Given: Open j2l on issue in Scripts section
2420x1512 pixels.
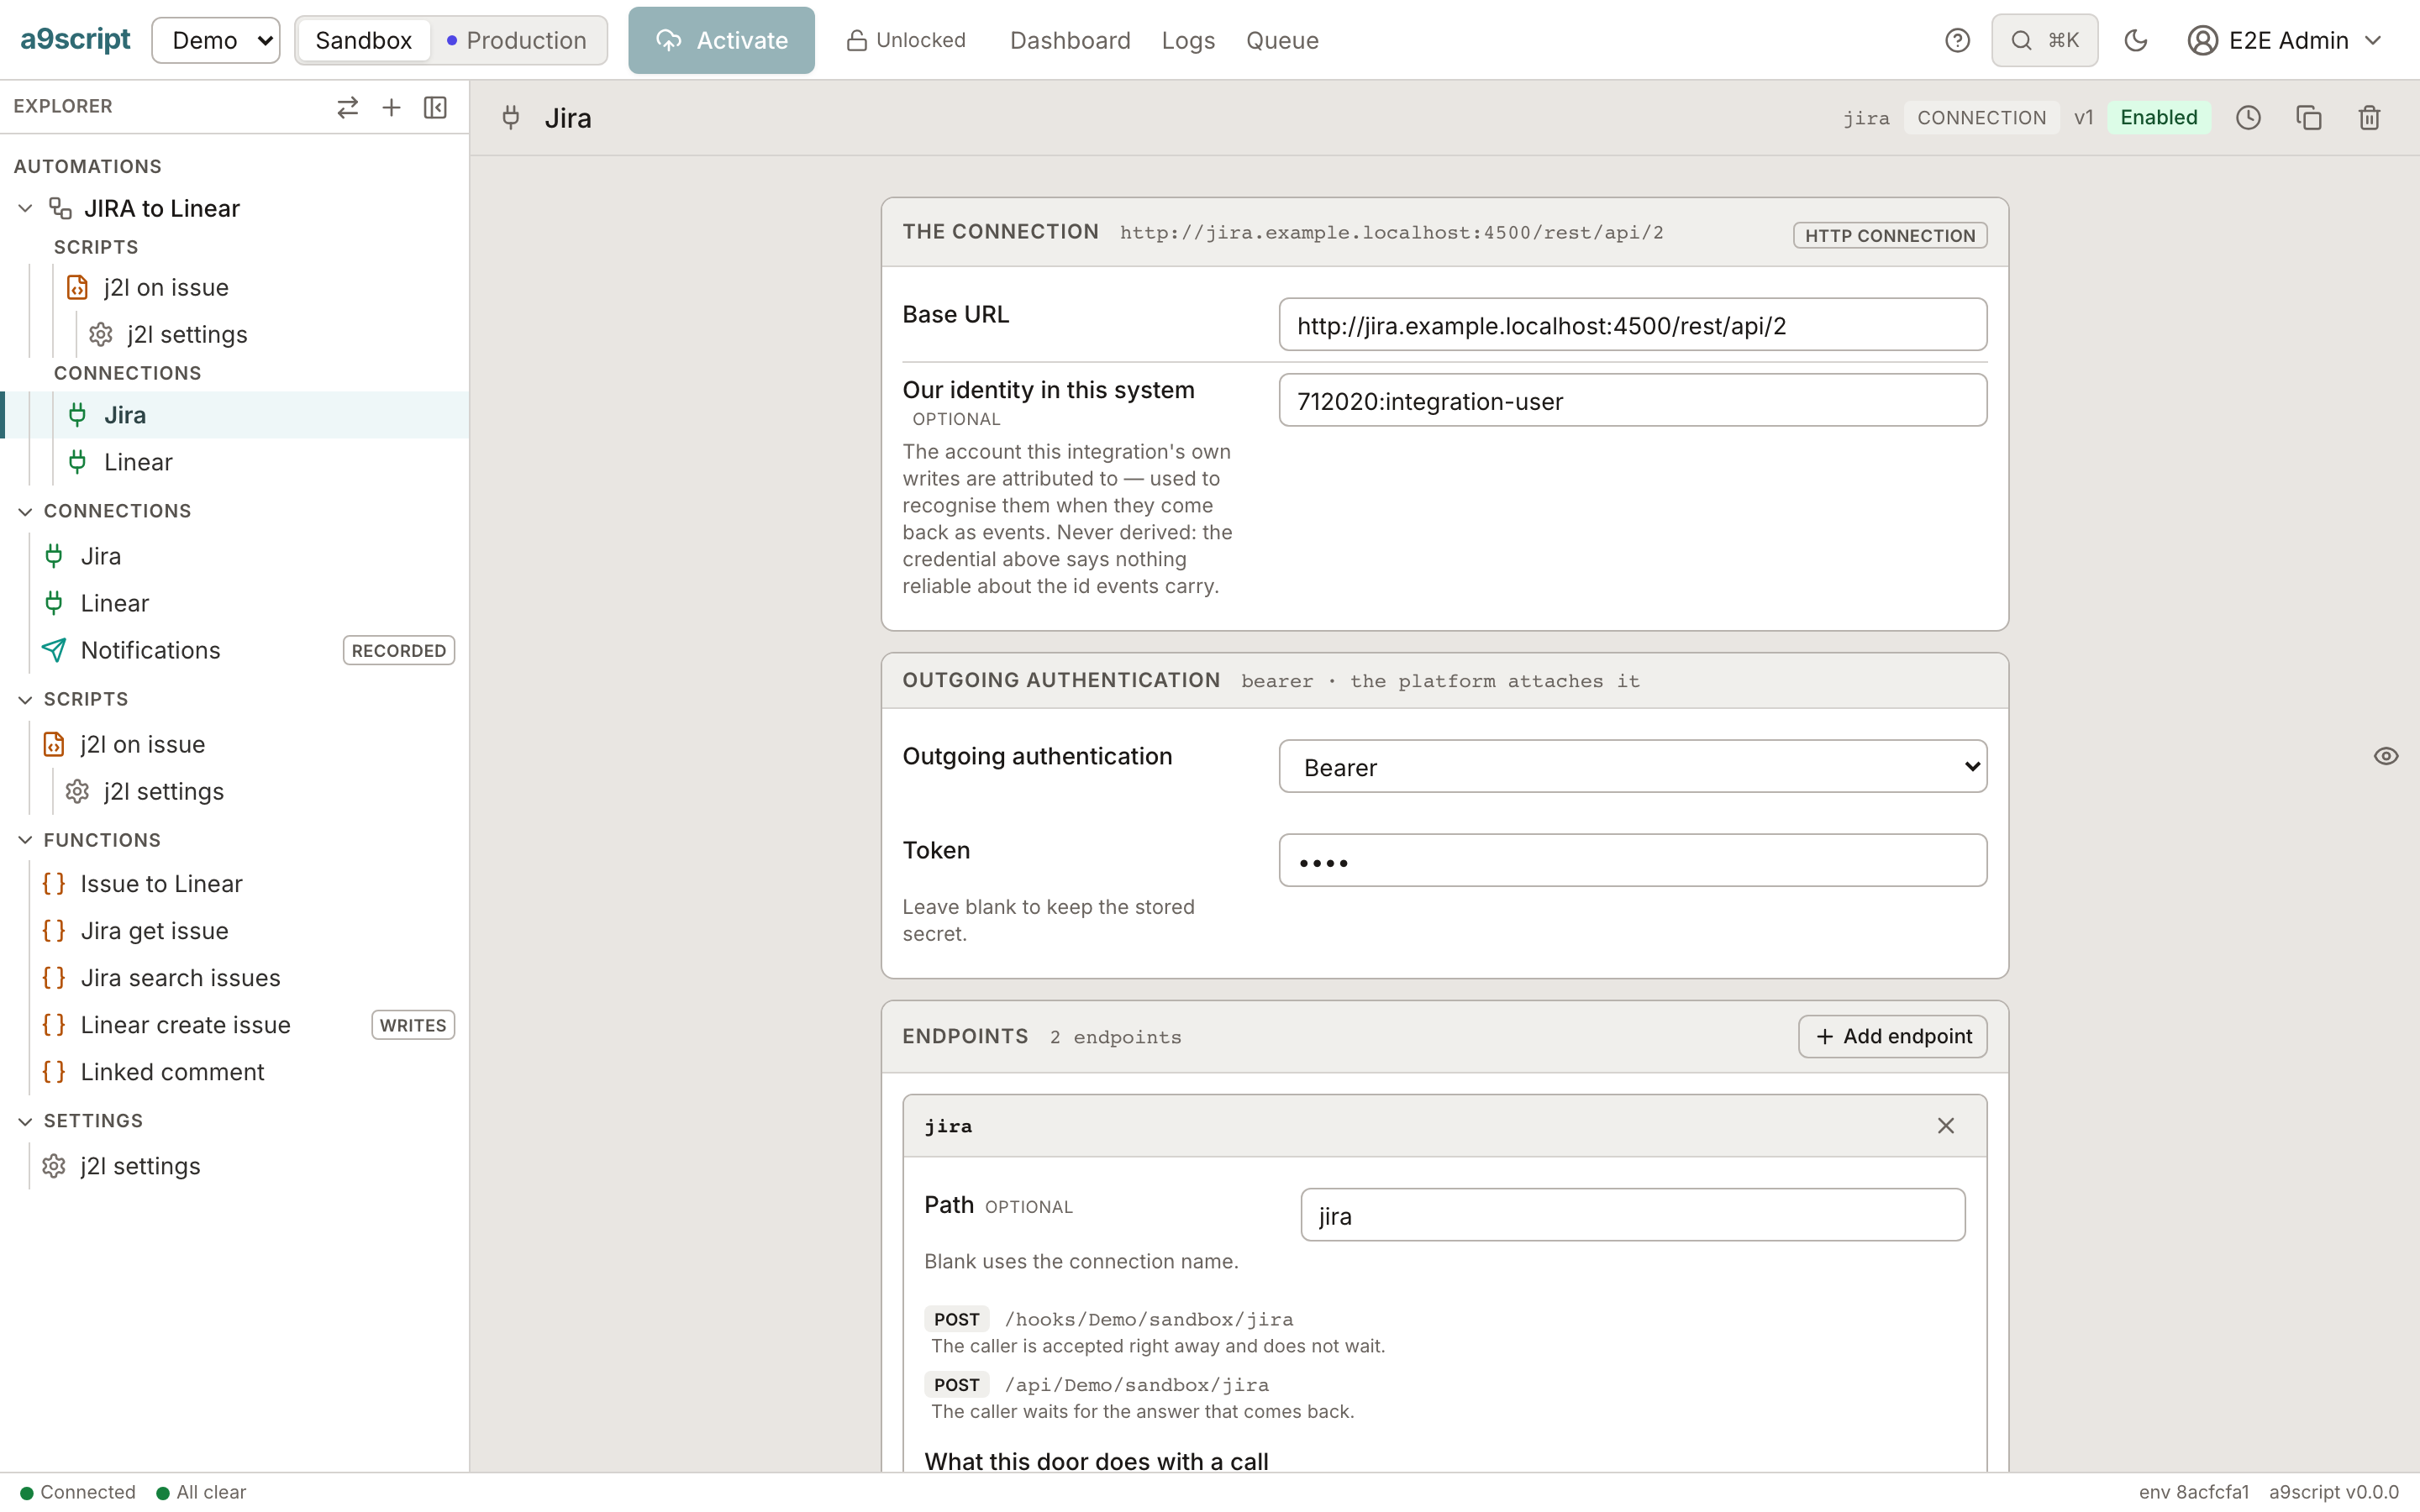Looking at the screenshot, I should (x=142, y=744).
